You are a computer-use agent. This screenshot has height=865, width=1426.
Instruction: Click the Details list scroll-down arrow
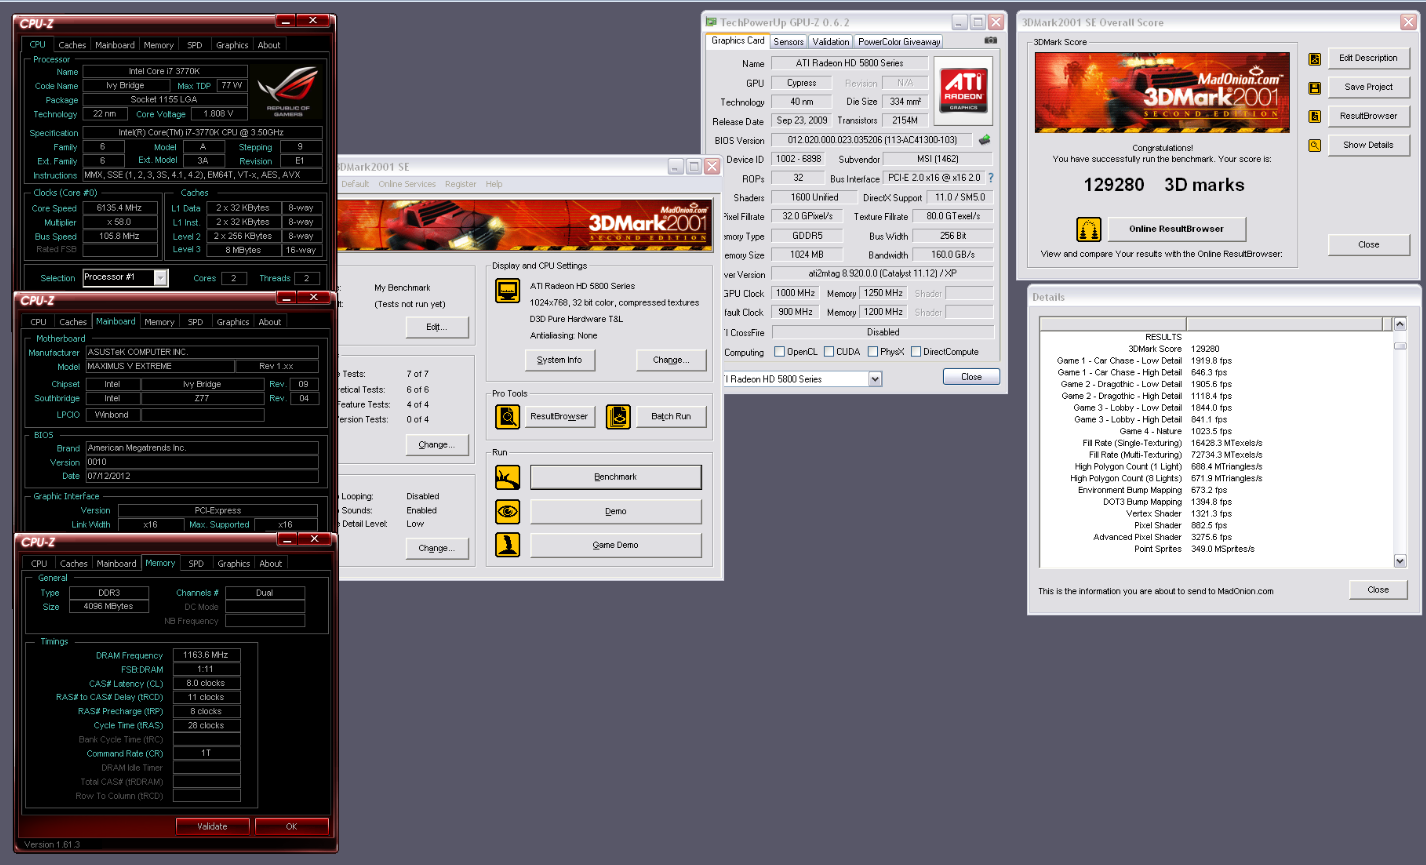click(x=1400, y=561)
